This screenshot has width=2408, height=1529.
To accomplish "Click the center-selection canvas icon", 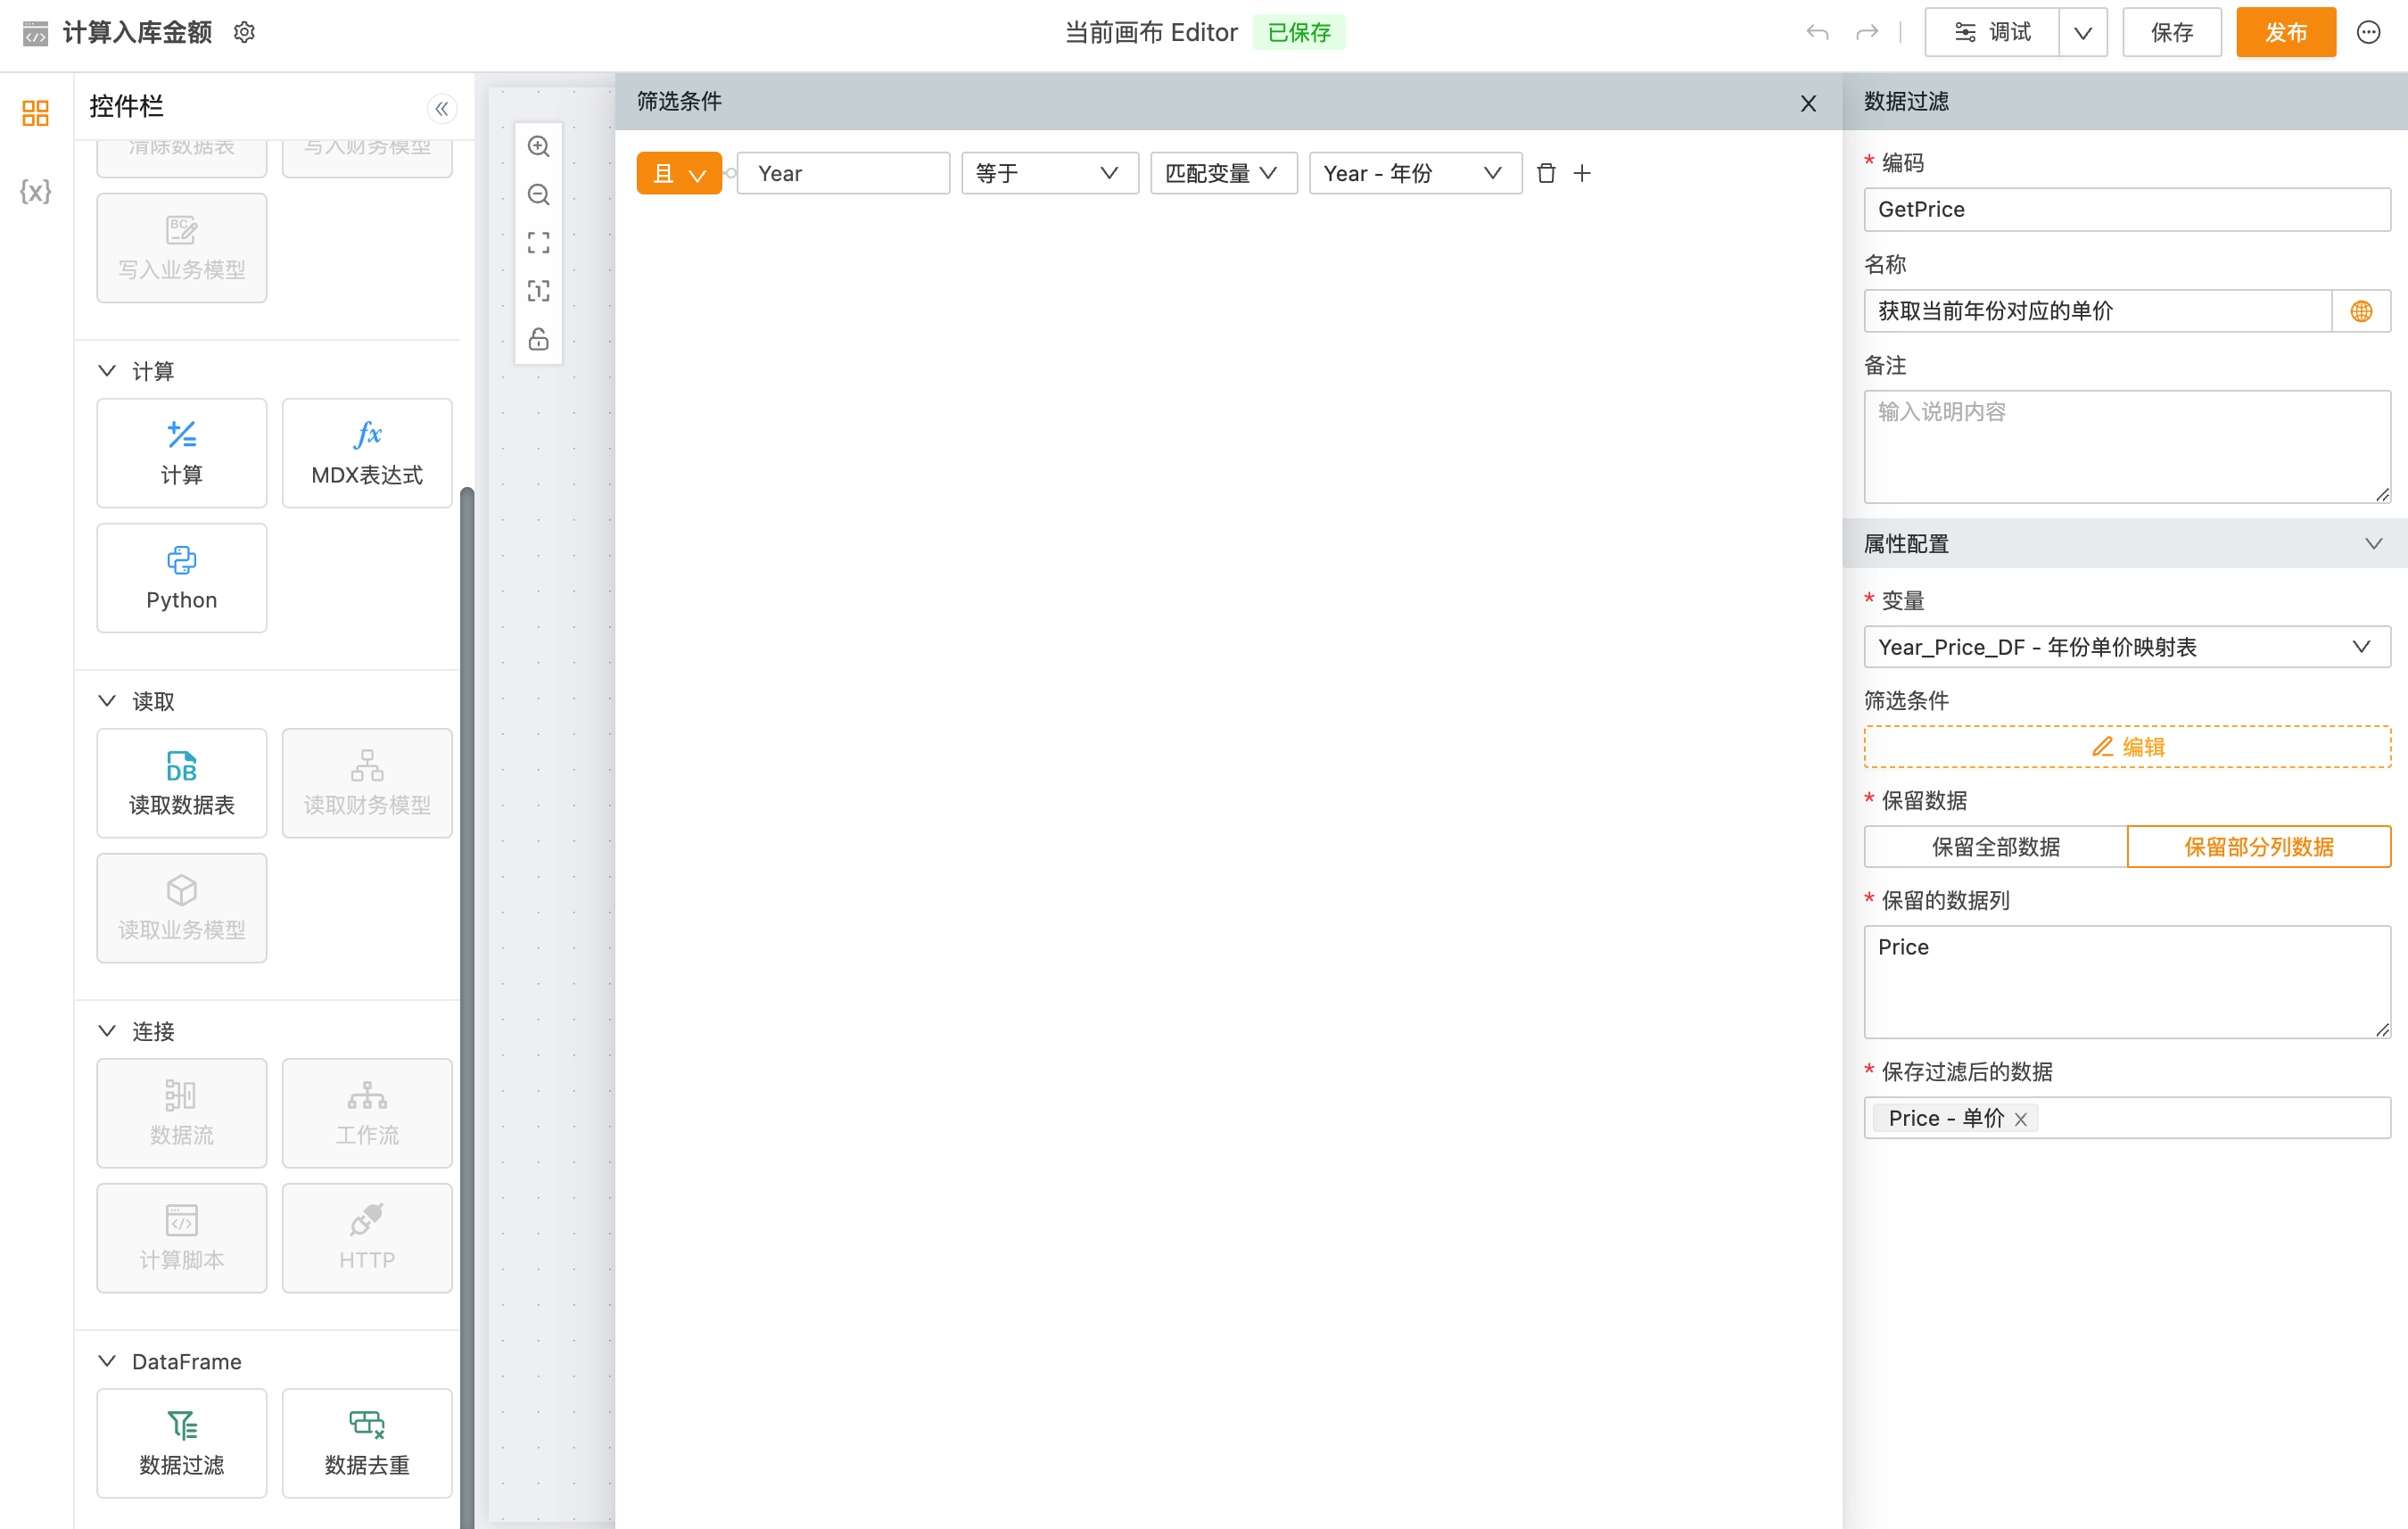I will [538, 291].
